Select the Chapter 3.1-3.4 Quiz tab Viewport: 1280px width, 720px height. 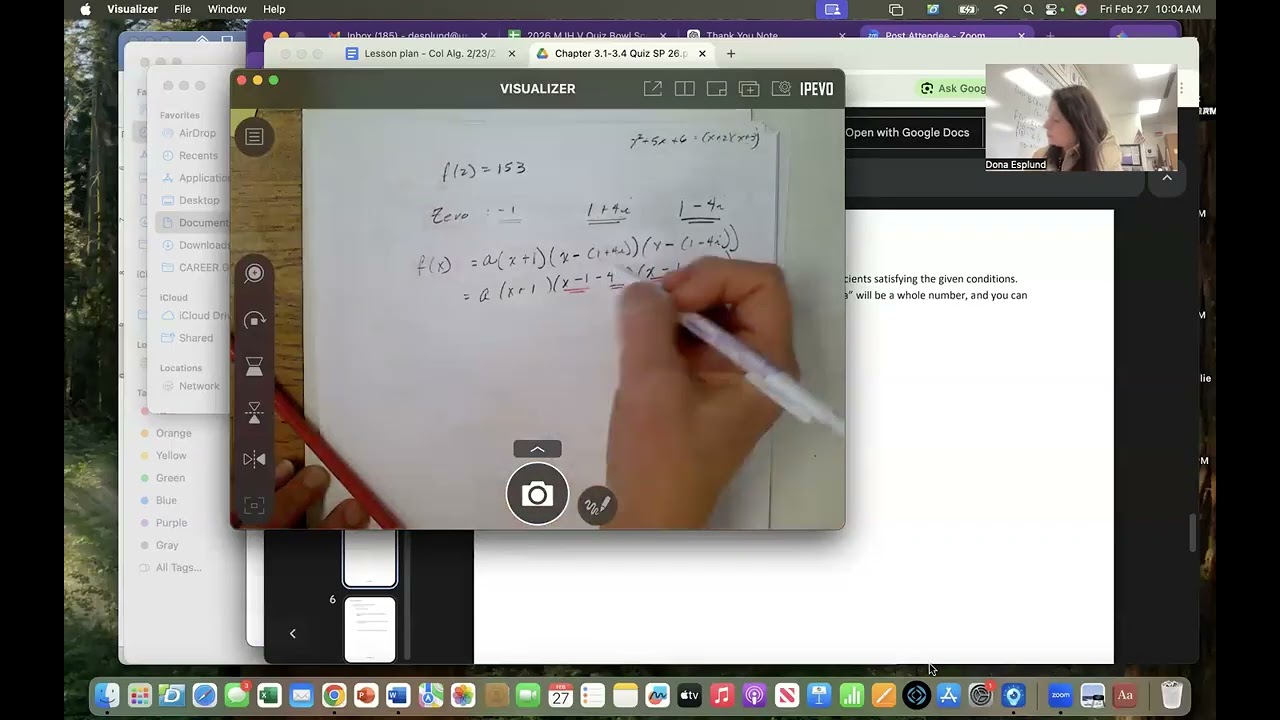[x=621, y=54]
